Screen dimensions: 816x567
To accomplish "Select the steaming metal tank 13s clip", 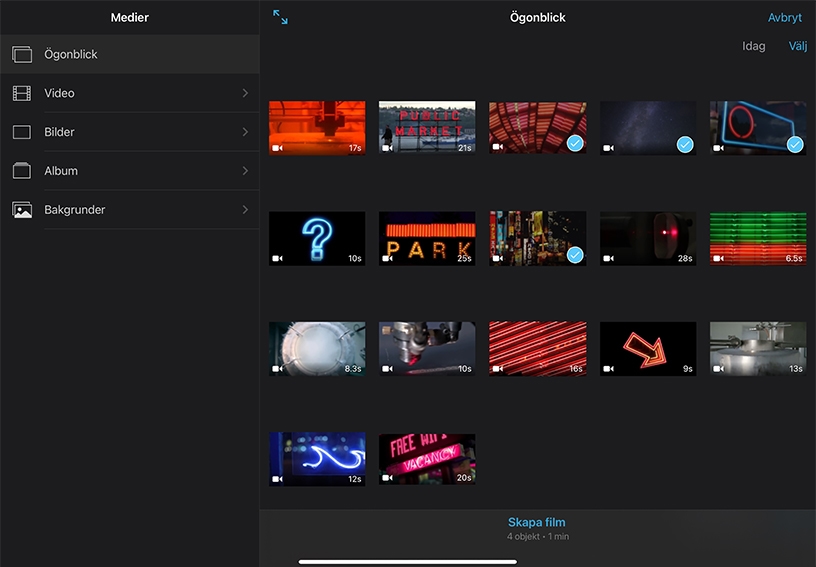I will click(x=758, y=349).
